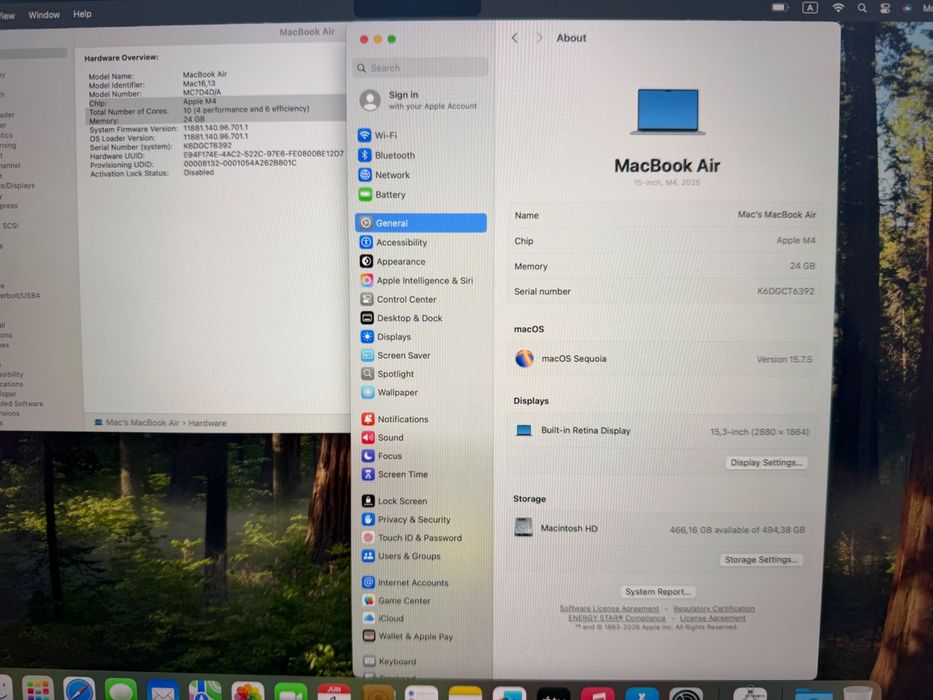933x700 pixels.
Task: Click the Total Number of Cores row
Action: pos(215,111)
